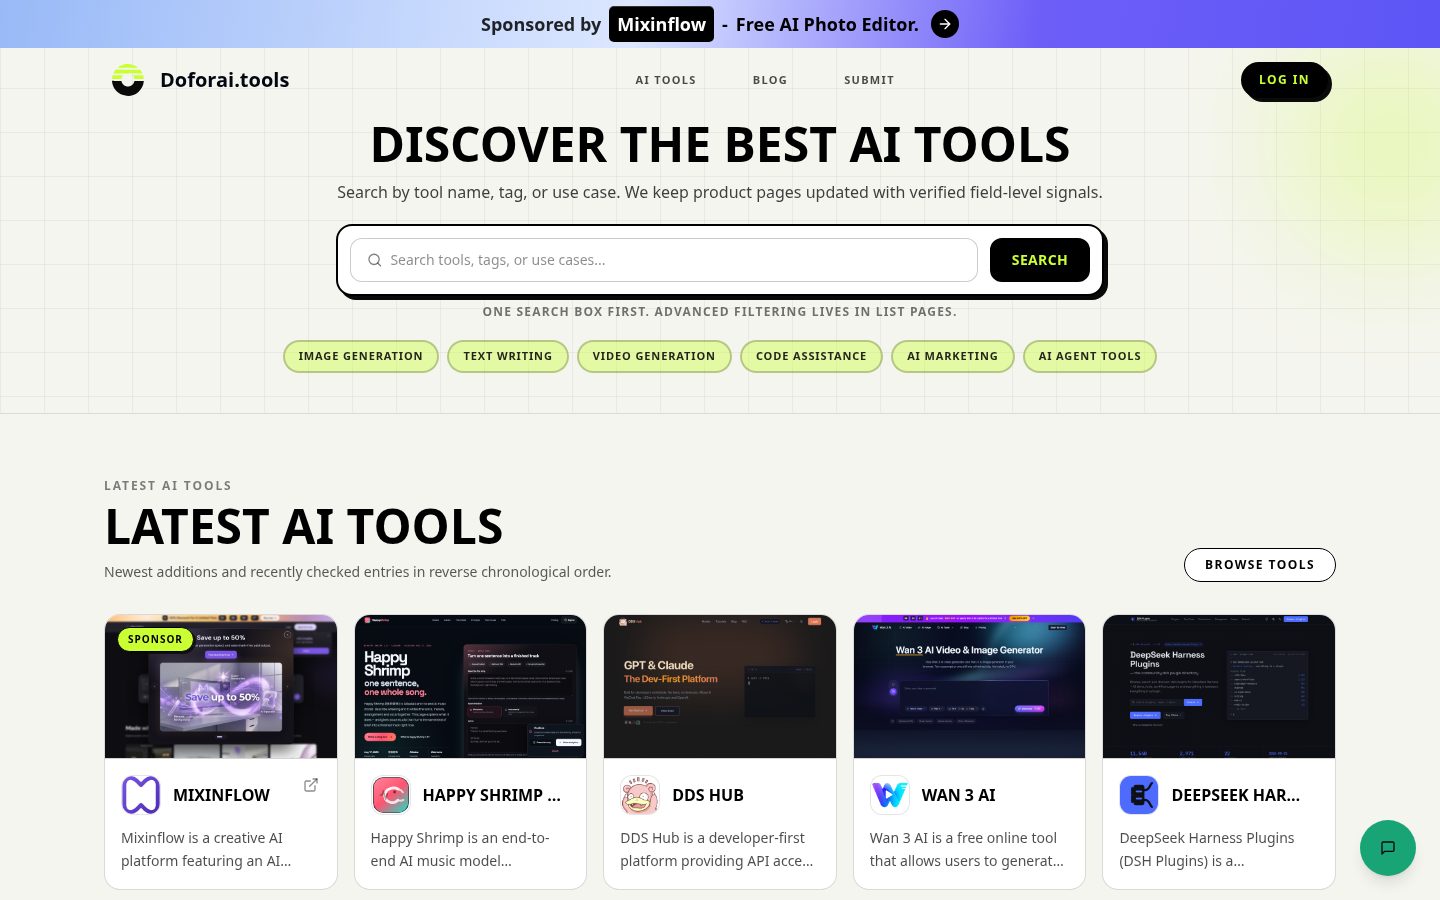This screenshot has width=1440, height=900.
Task: Click the Wan 3 AI description text
Action: click(967, 849)
